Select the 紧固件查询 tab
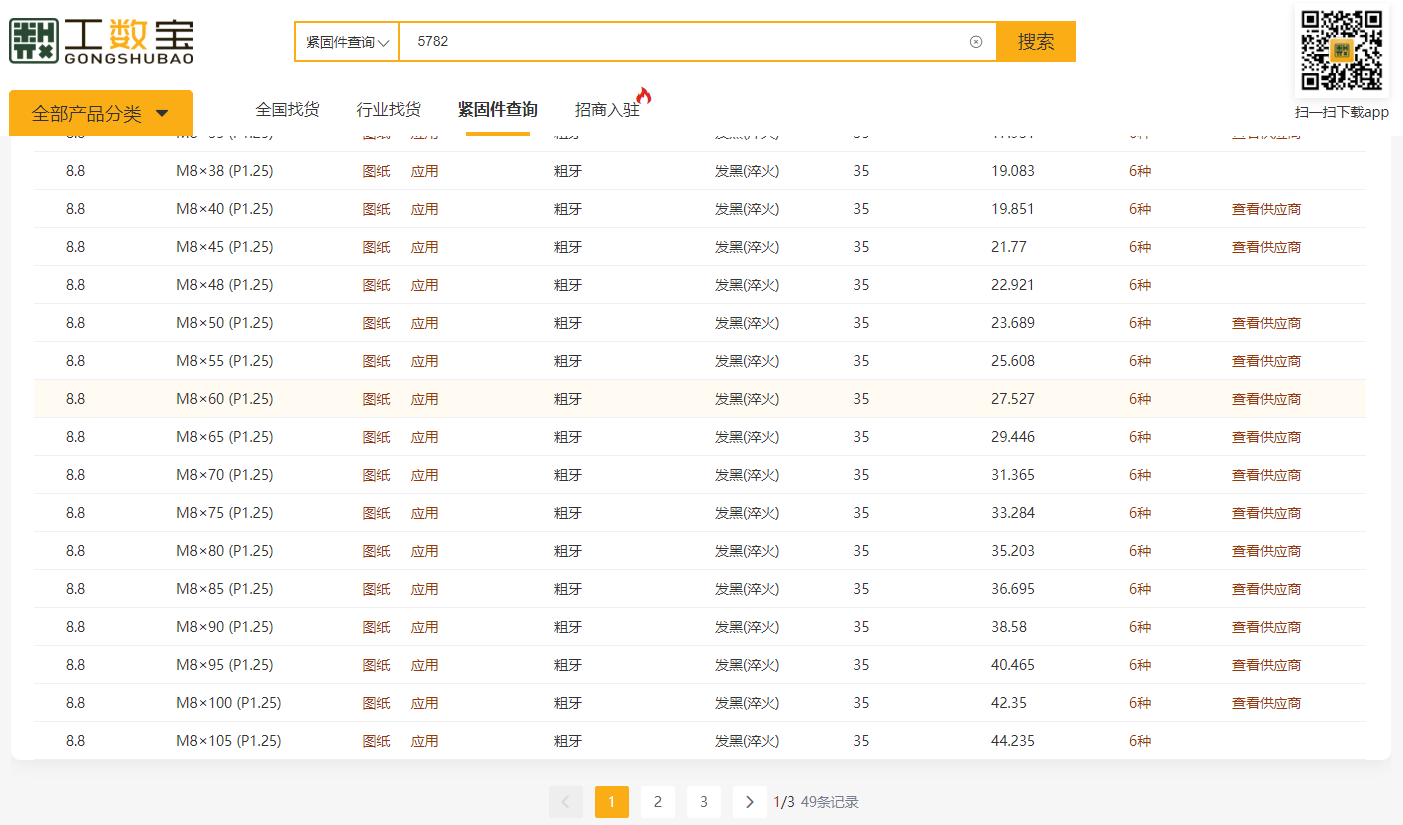 [497, 110]
